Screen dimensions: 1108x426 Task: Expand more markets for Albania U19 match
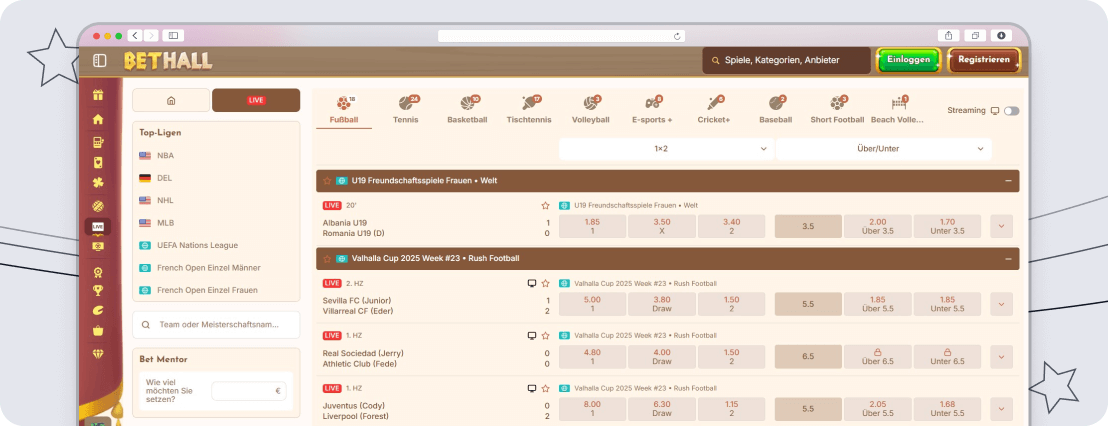coord(1001,226)
